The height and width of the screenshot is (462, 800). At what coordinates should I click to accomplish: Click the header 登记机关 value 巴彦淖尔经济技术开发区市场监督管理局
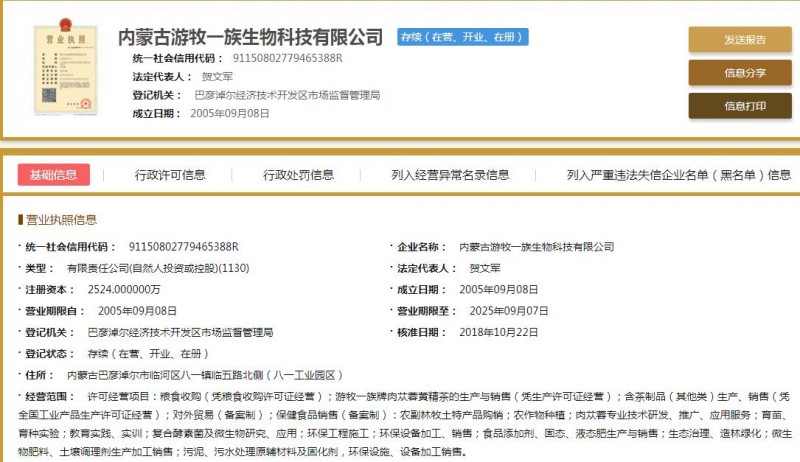click(287, 95)
